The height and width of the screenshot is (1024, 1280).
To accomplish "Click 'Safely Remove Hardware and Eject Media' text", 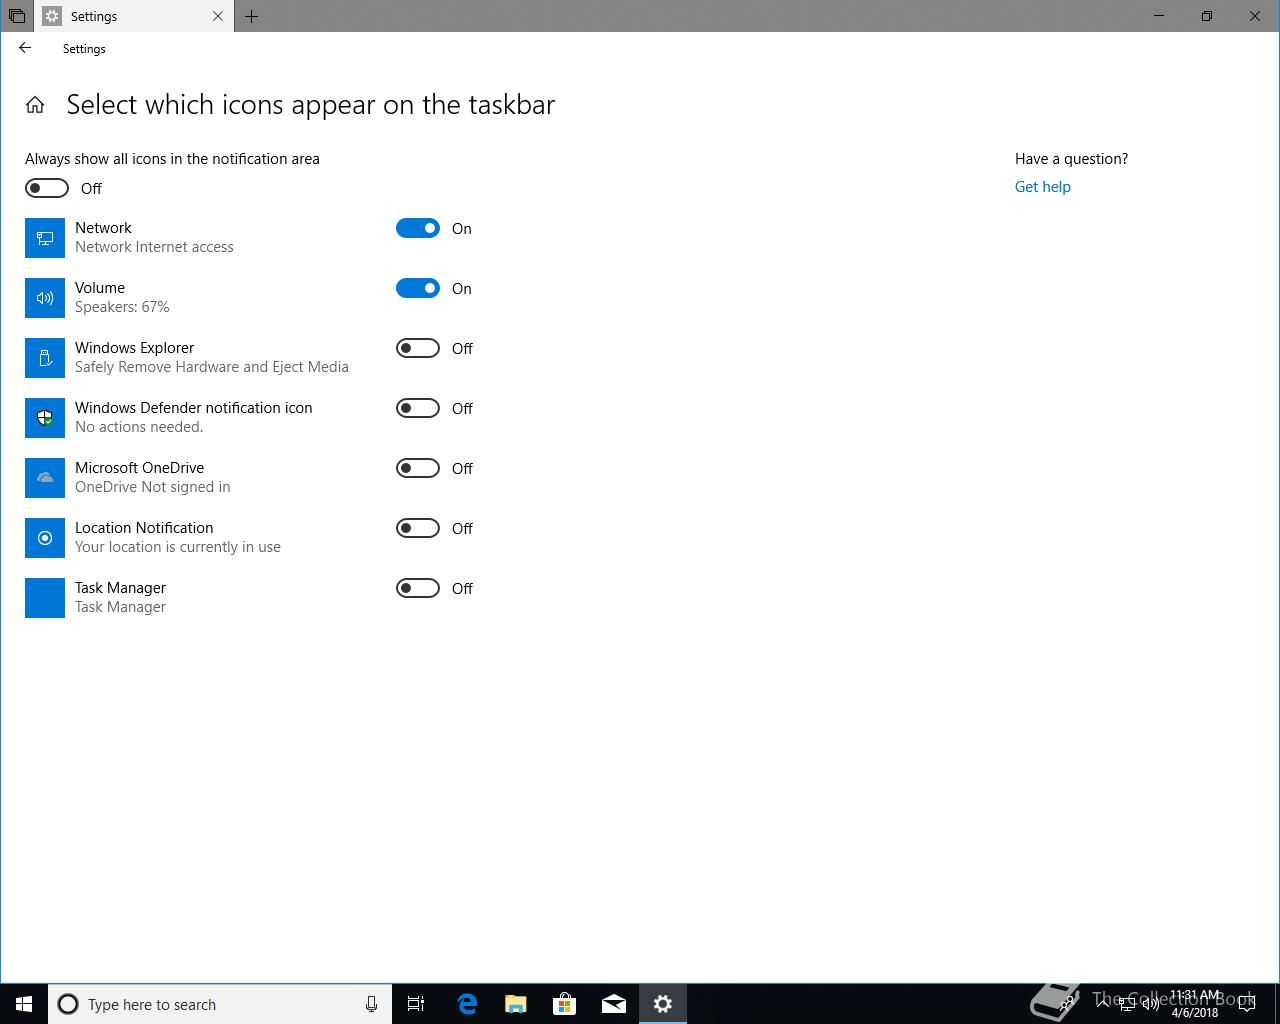I will point(212,367).
